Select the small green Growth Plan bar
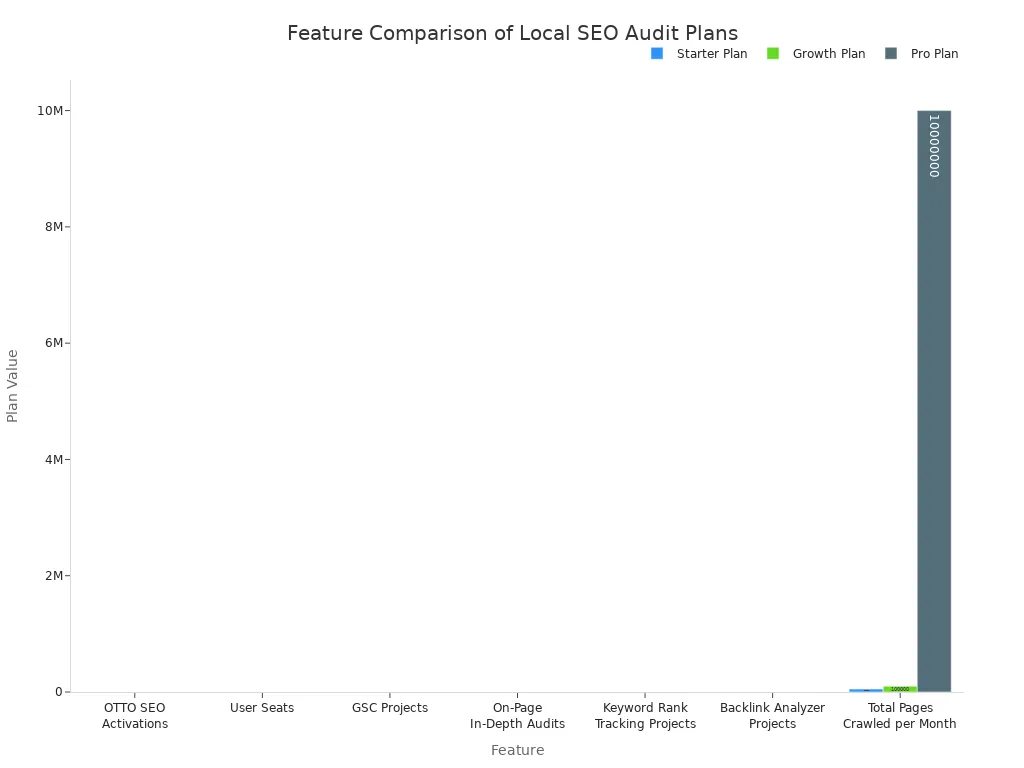This screenshot has height=768, width=1024. pyautogui.click(x=899, y=689)
